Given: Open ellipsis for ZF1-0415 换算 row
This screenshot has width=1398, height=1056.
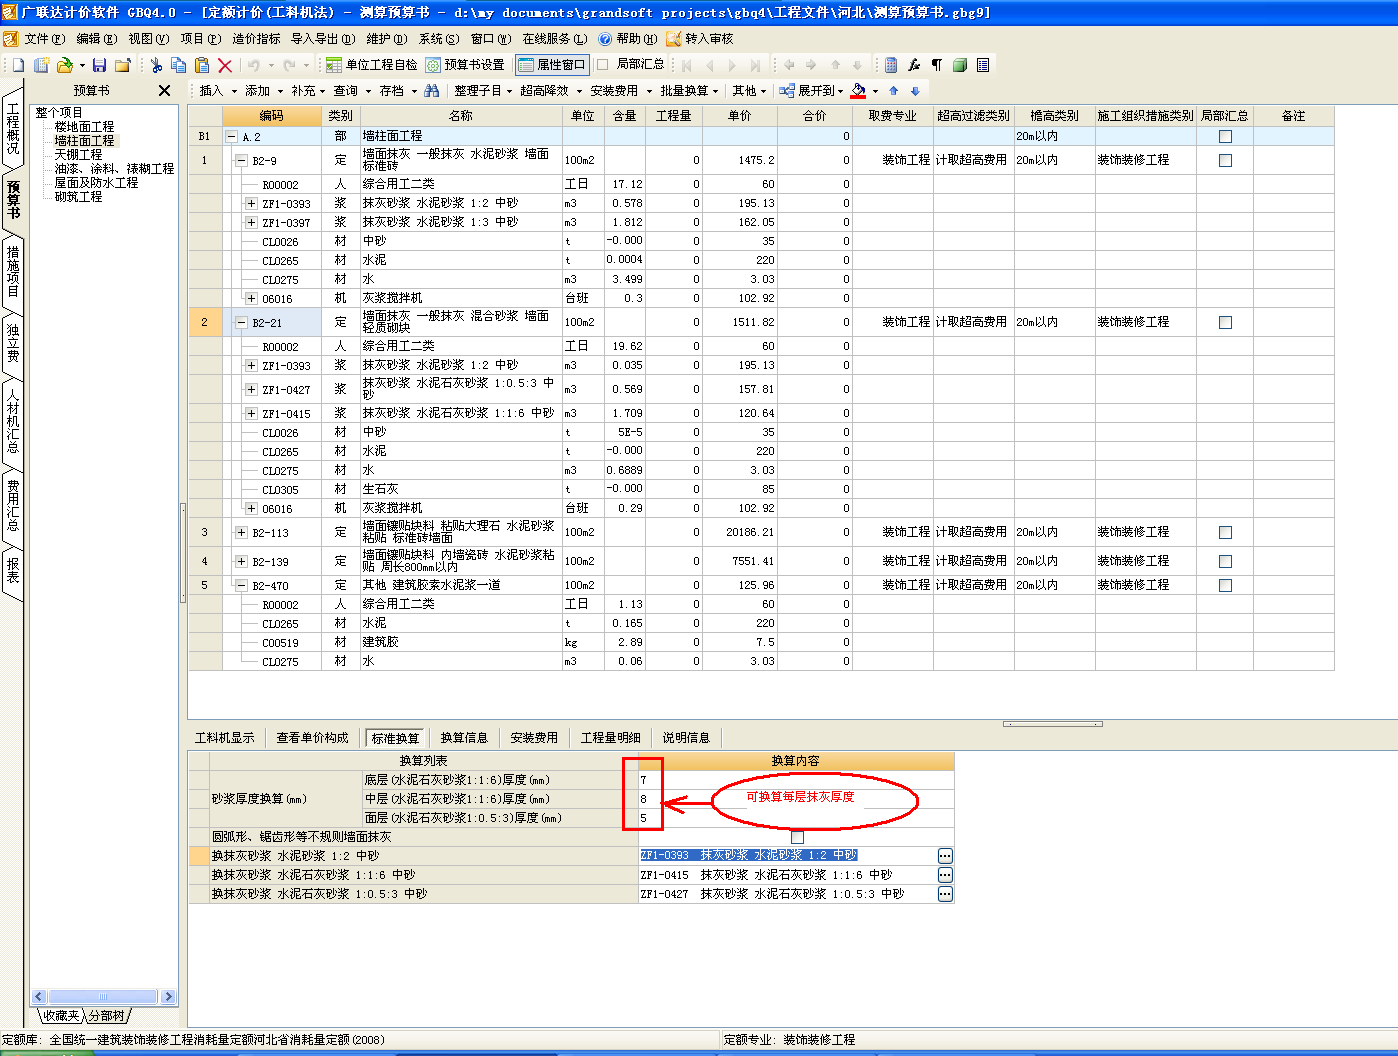Looking at the screenshot, I should click(945, 875).
